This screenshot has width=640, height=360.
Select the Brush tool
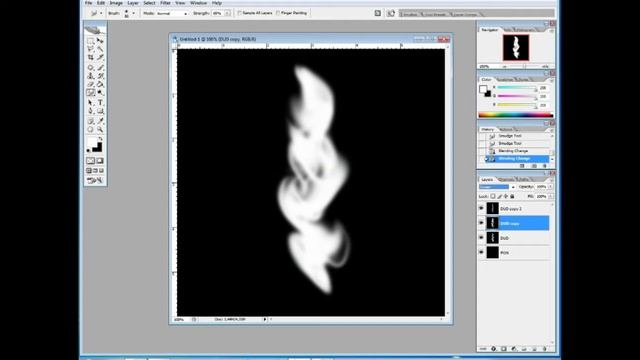click(100, 67)
